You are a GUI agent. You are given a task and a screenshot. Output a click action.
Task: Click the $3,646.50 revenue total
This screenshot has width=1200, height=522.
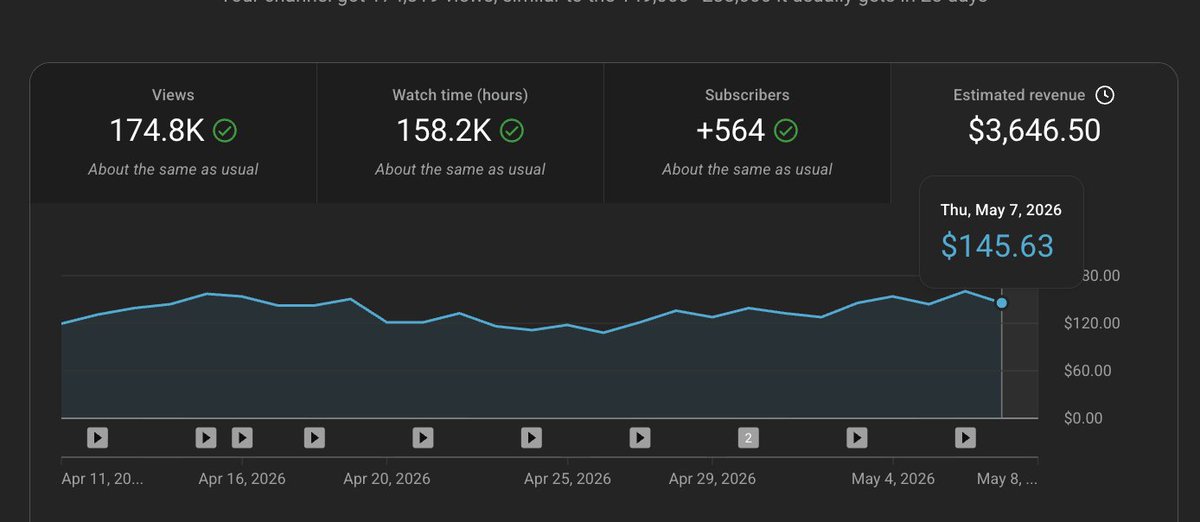tap(1034, 130)
